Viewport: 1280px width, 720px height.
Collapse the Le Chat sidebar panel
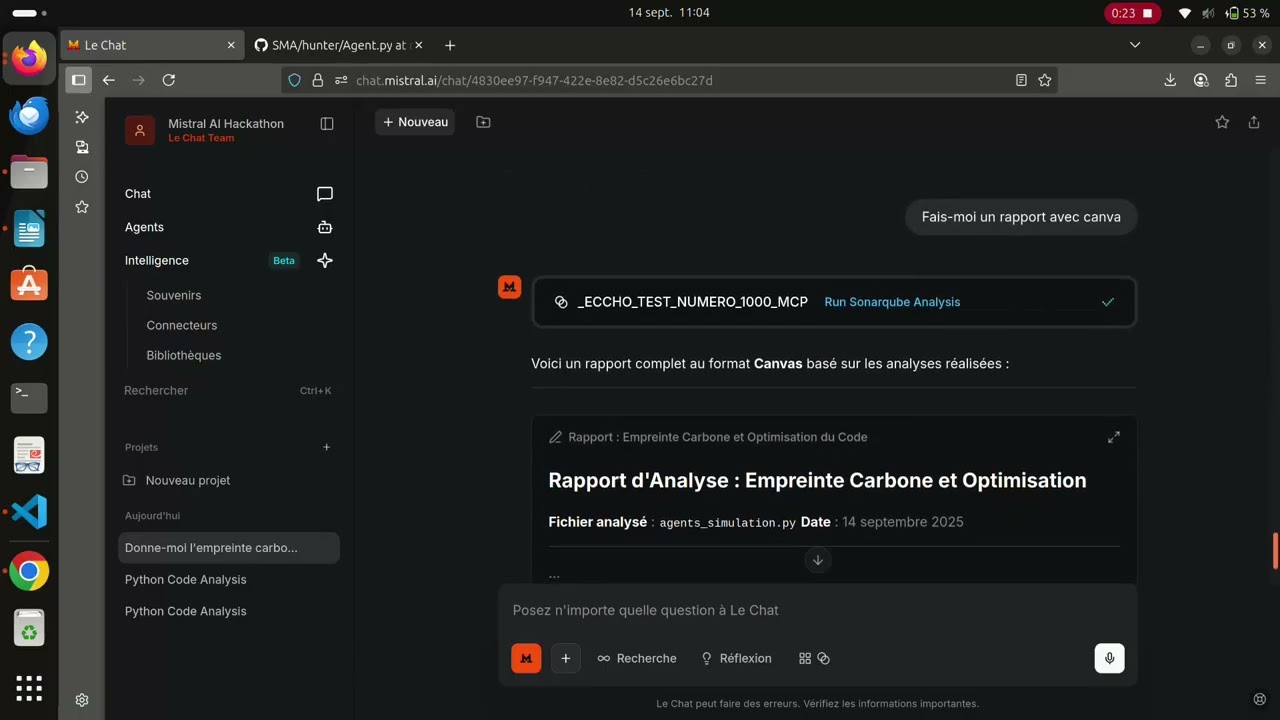(x=327, y=124)
